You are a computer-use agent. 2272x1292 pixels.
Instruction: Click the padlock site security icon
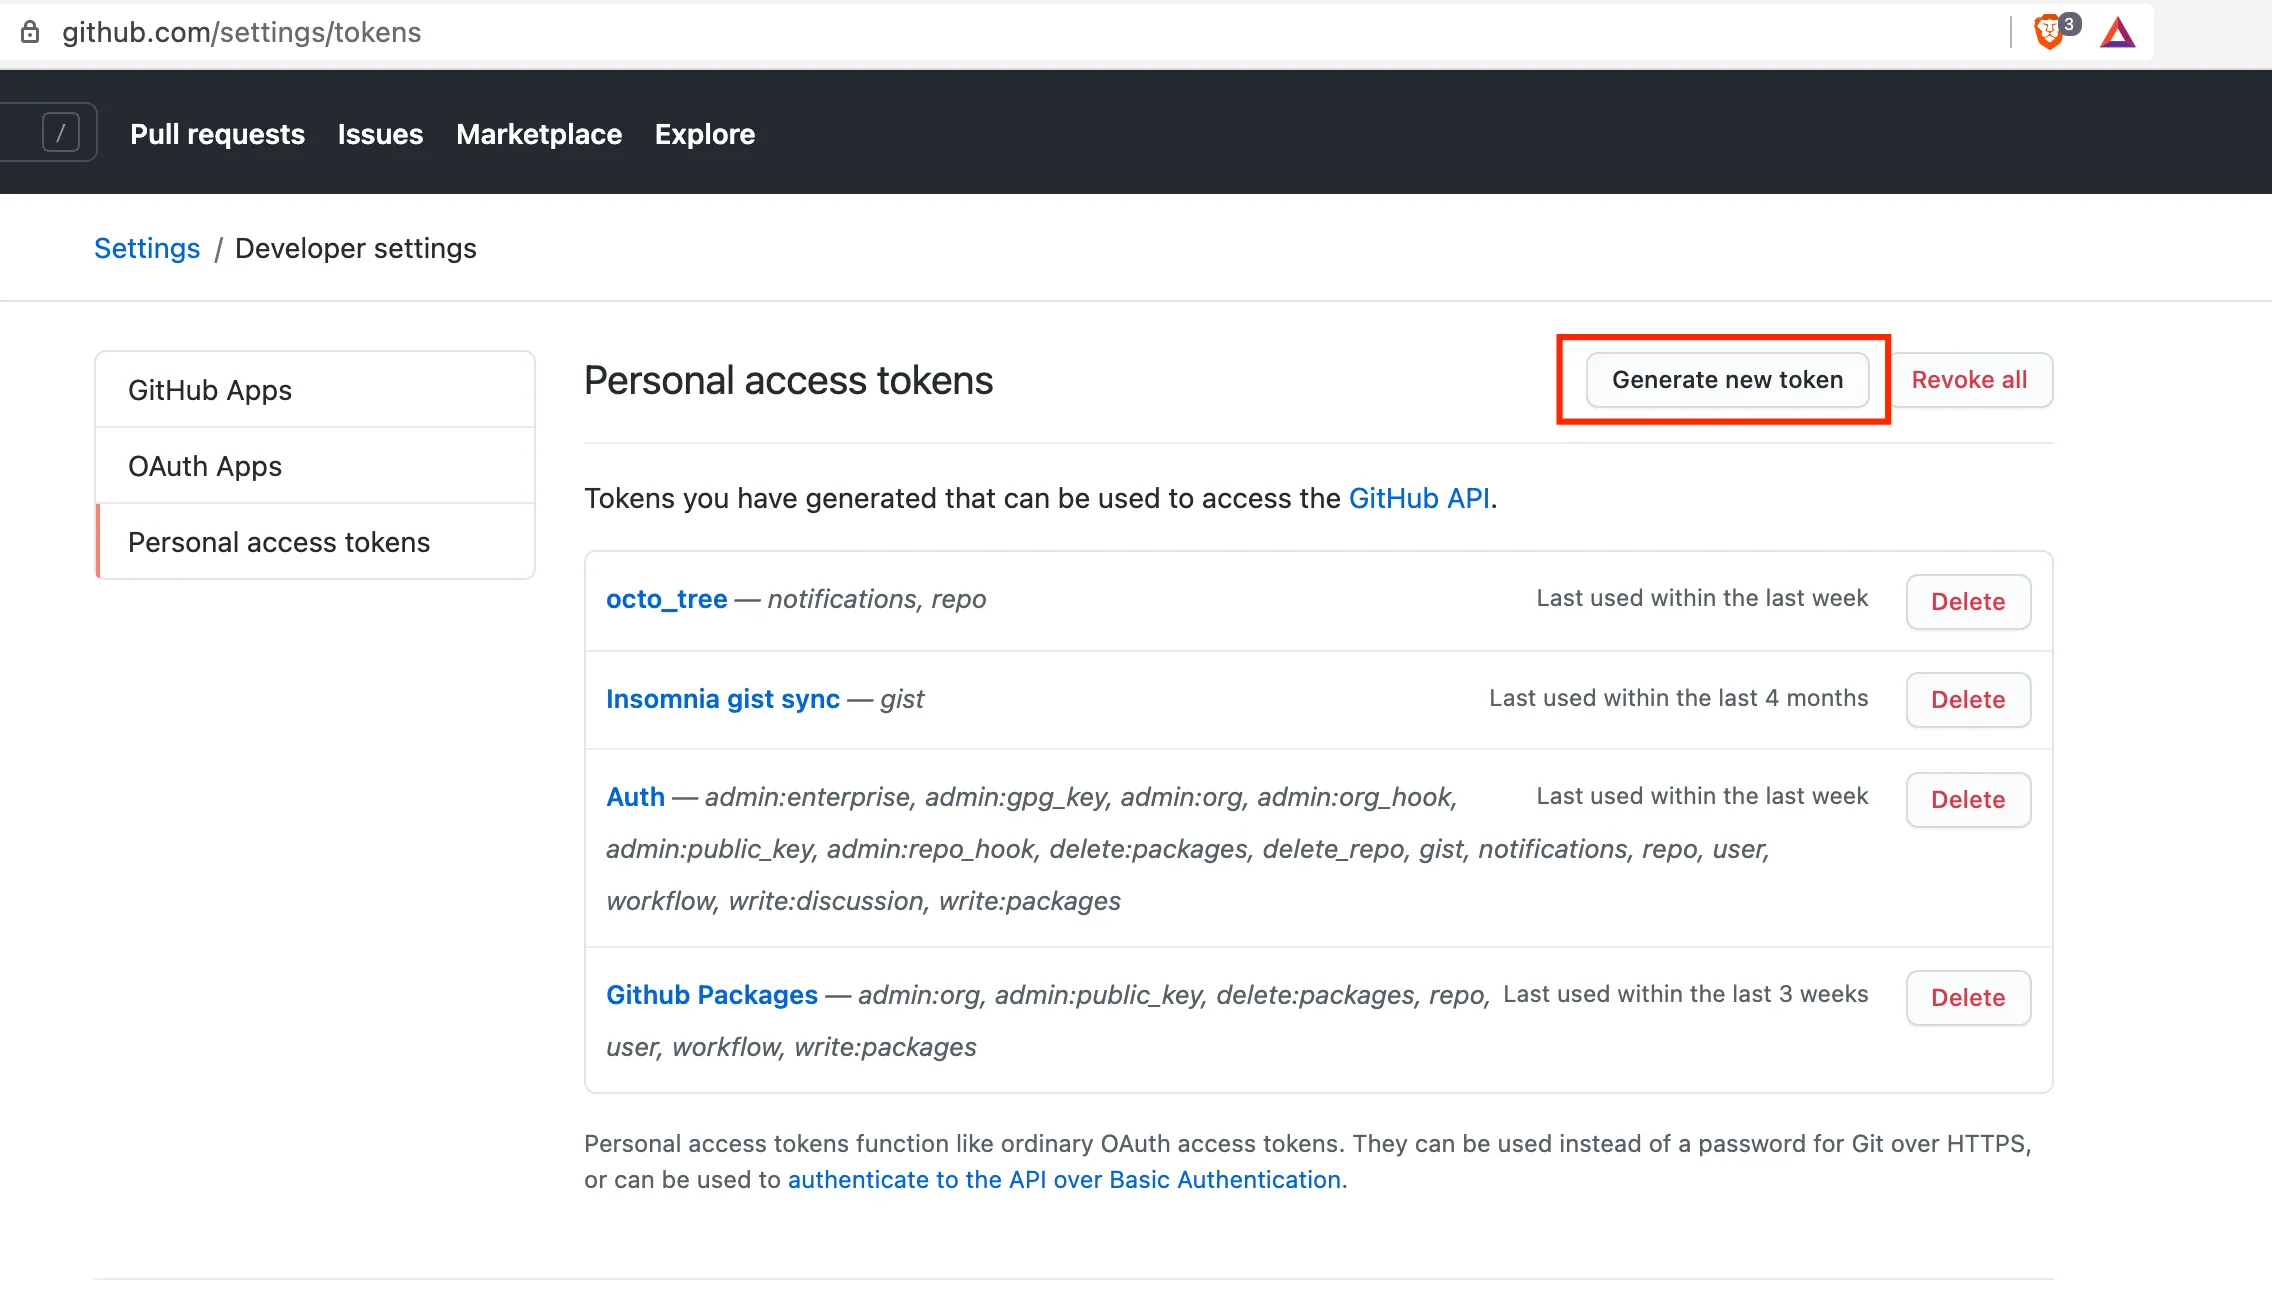tap(30, 32)
